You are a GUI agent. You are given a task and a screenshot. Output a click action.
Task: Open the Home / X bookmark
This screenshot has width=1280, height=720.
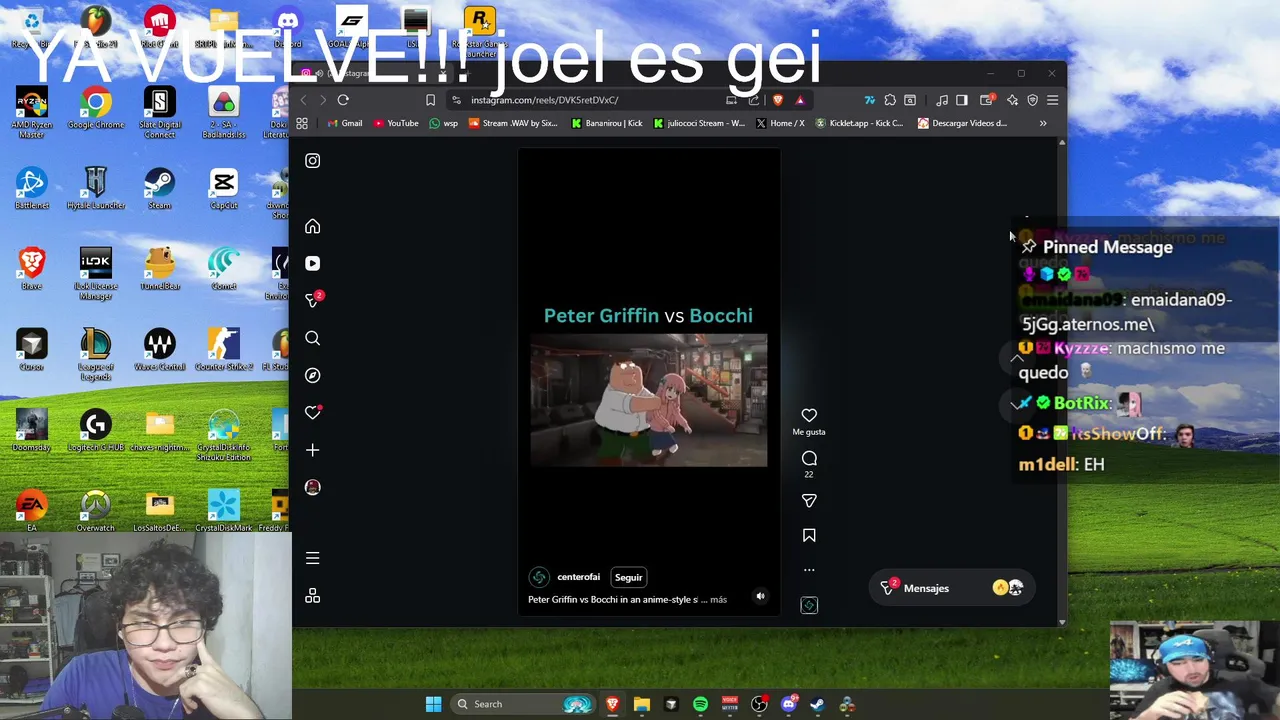780,123
